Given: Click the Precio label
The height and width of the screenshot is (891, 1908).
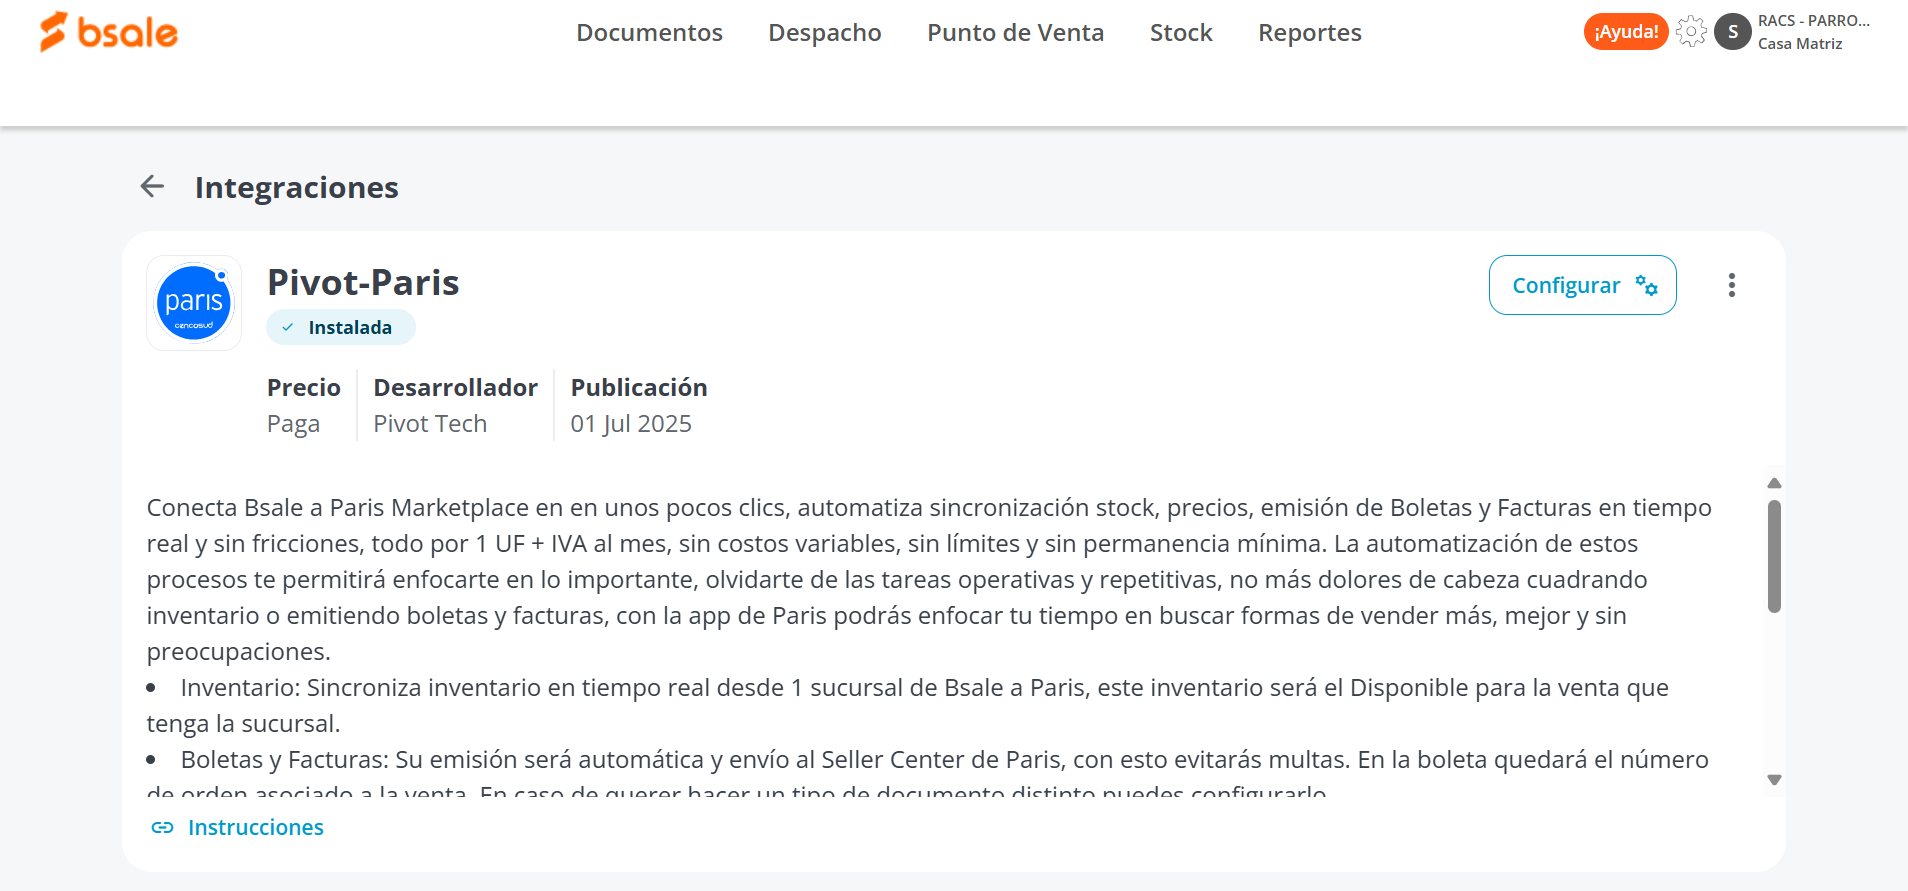Looking at the screenshot, I should 304,388.
